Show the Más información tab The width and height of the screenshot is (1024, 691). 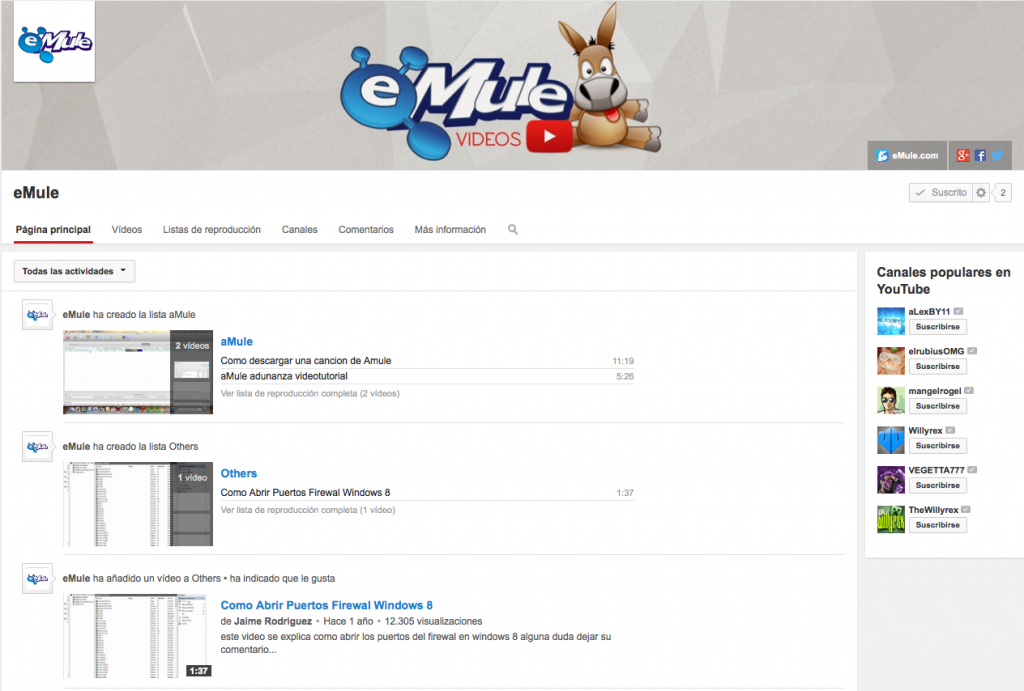[450, 230]
